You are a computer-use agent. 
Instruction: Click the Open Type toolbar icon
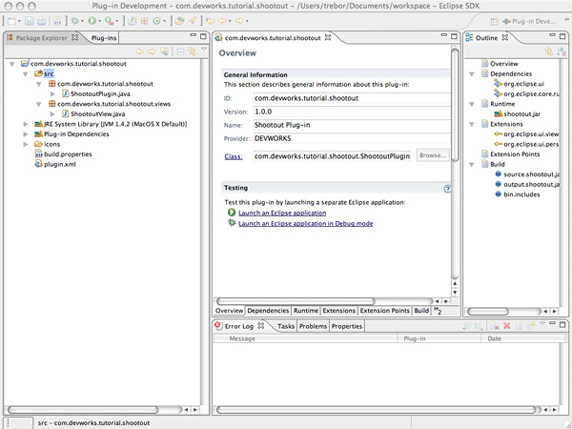point(179,21)
